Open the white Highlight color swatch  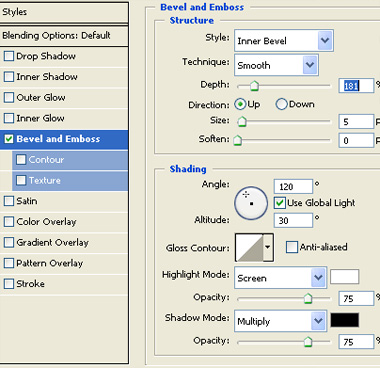[x=345, y=277]
